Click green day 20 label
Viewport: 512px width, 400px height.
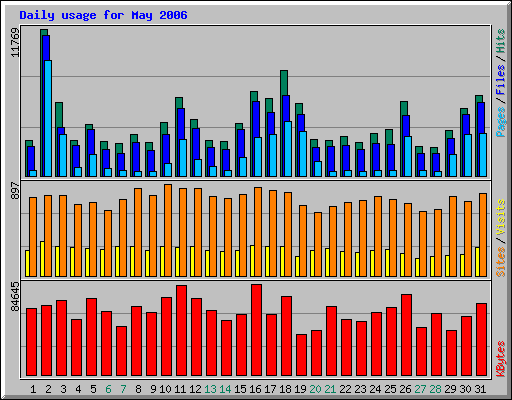tap(315, 389)
